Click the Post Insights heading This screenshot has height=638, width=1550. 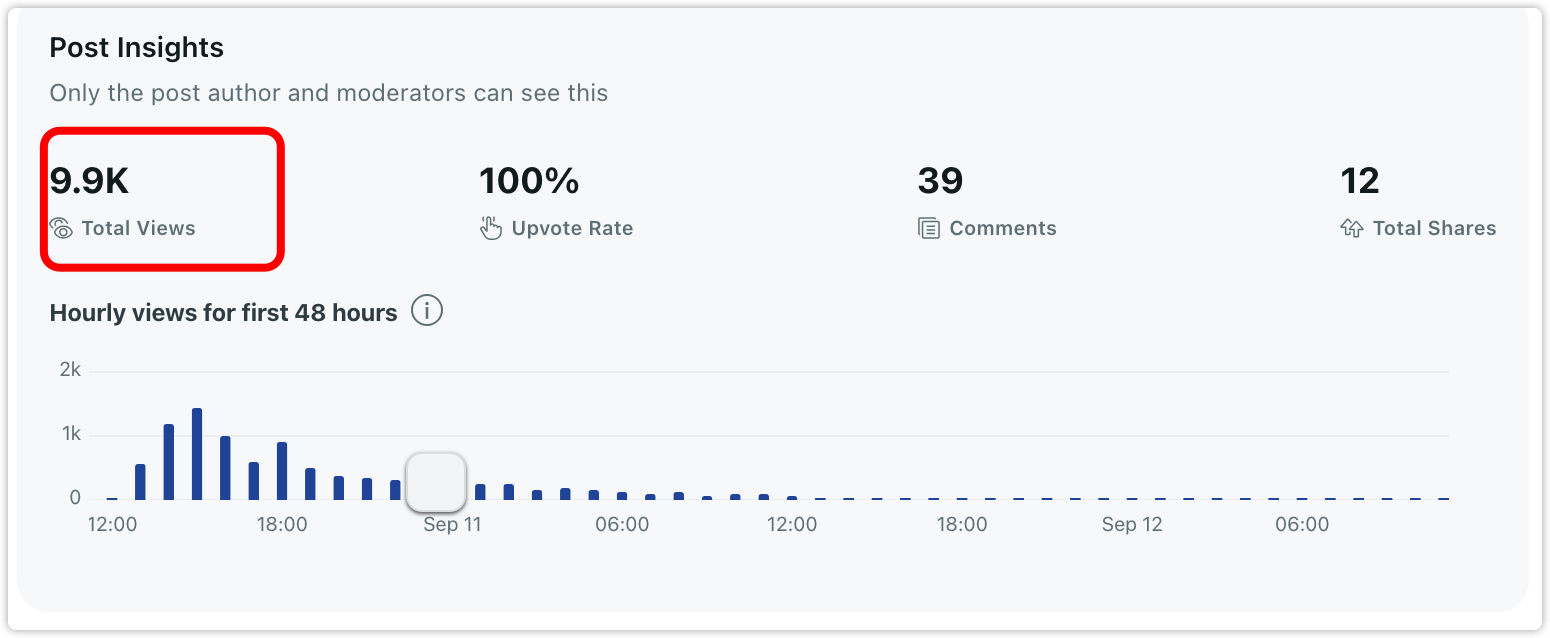137,48
